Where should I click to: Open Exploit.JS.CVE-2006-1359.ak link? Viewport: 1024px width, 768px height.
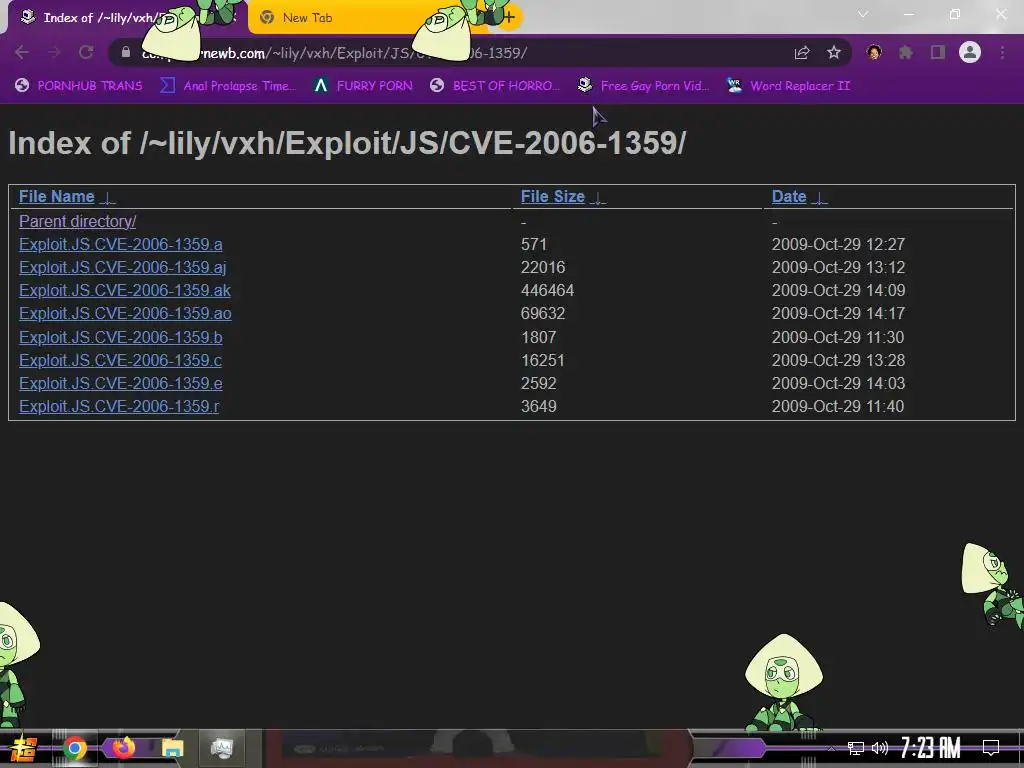click(x=125, y=290)
